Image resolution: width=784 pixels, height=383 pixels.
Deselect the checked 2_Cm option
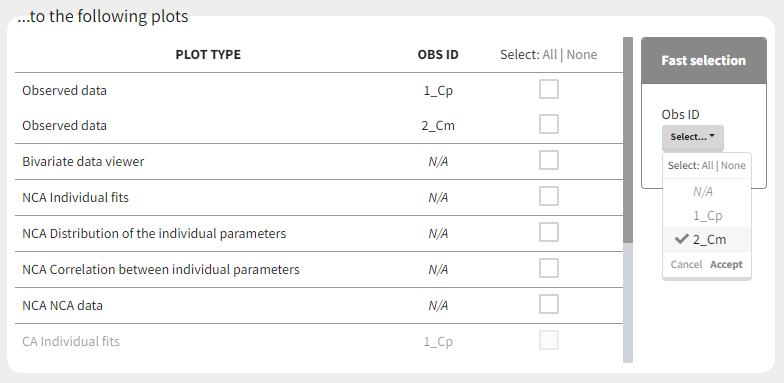point(707,240)
